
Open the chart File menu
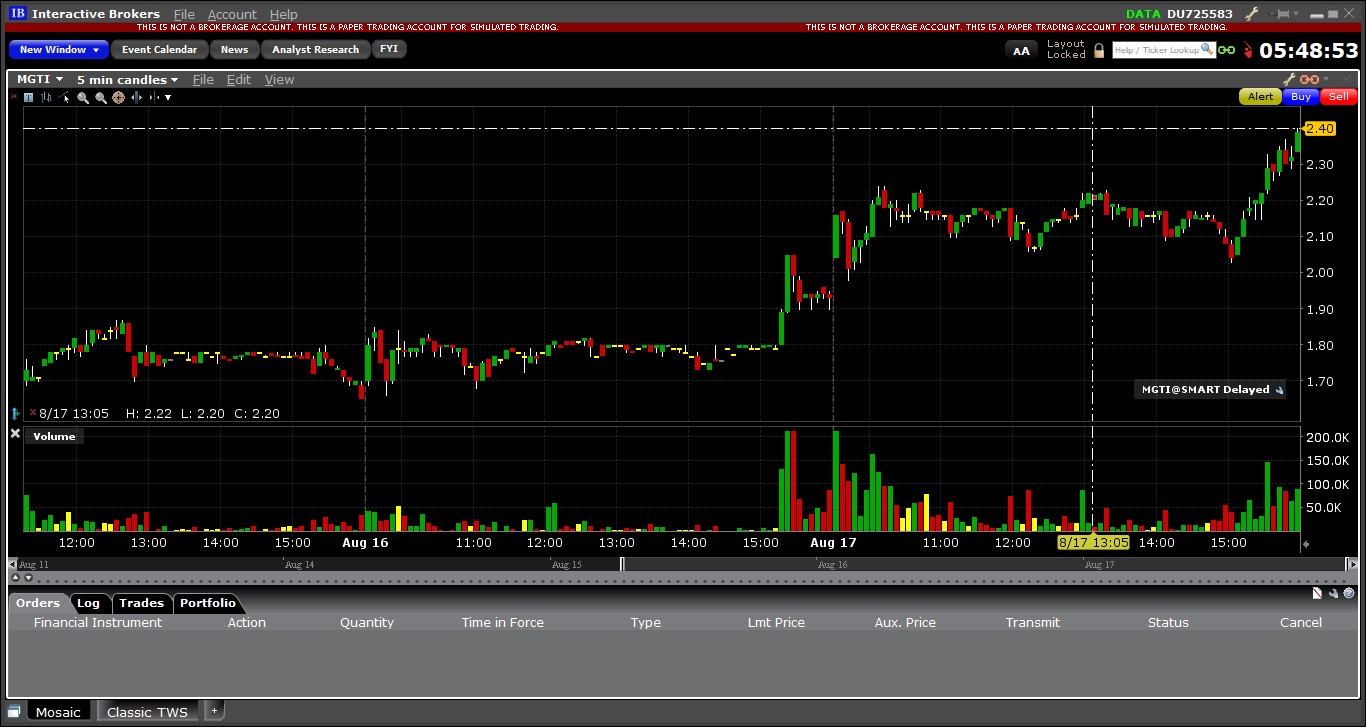[203, 79]
